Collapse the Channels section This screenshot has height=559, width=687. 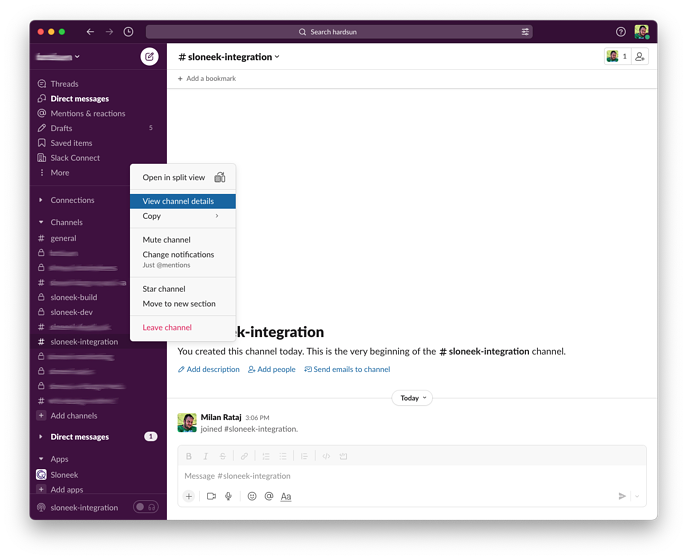coord(41,223)
